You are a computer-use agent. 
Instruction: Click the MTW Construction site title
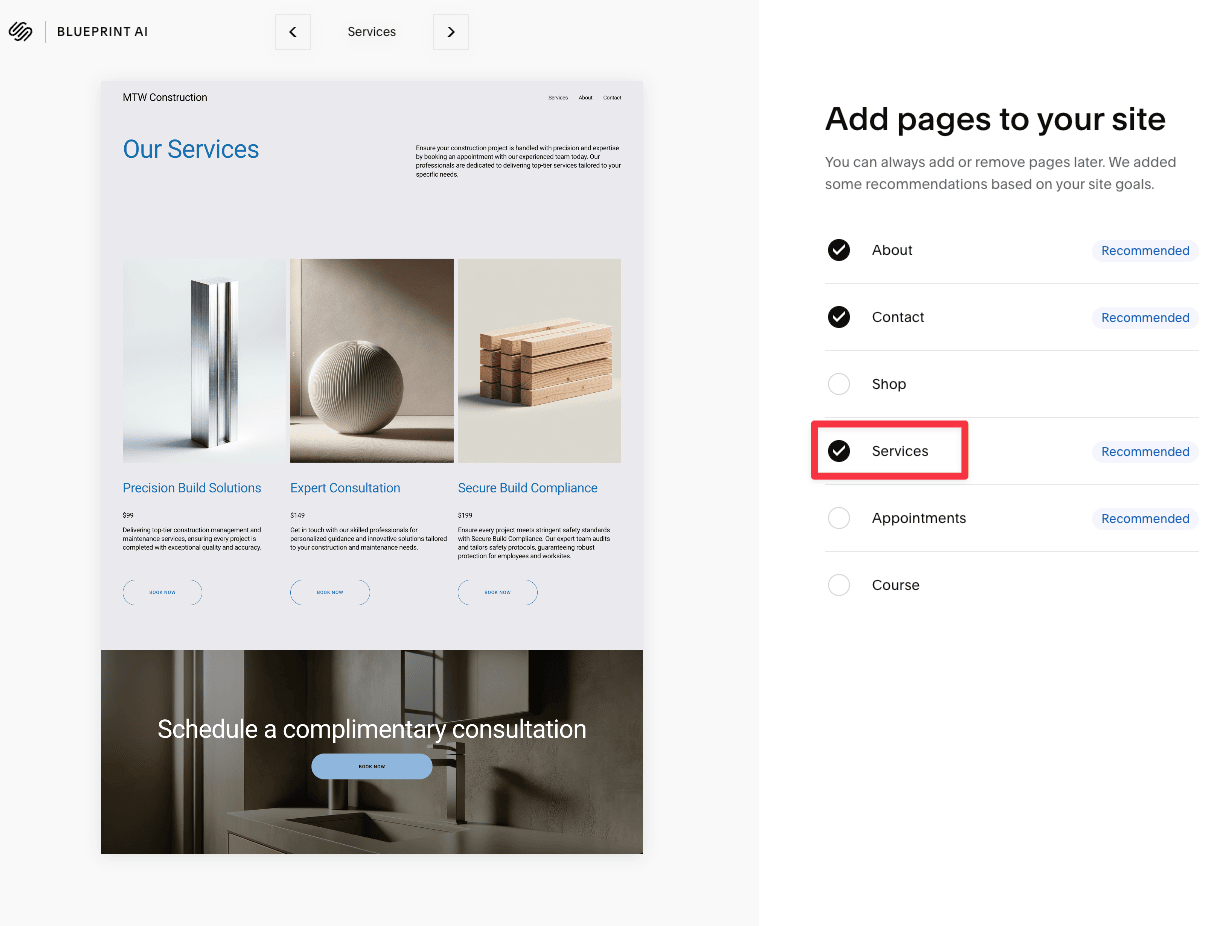165,97
